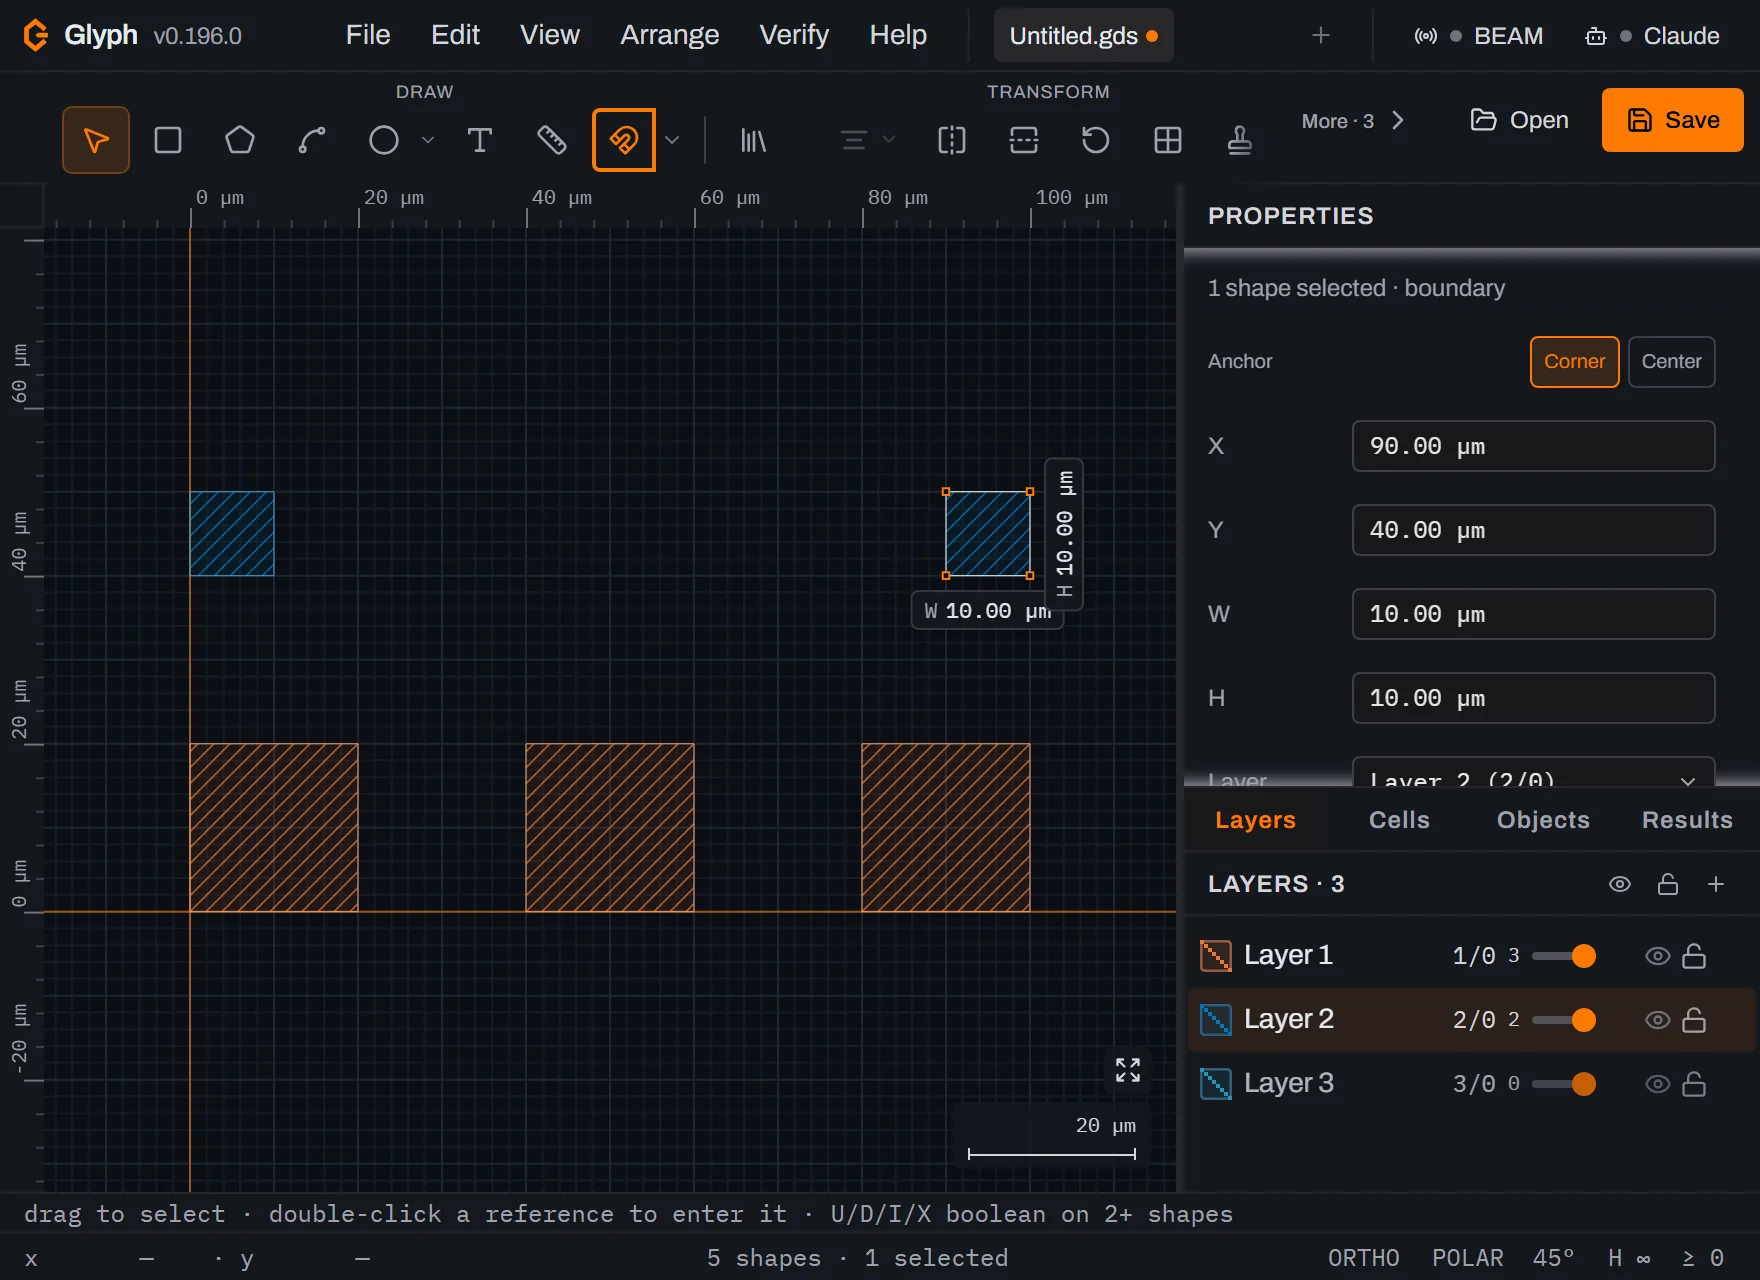Image resolution: width=1760 pixels, height=1280 pixels.
Task: Click the Claude assistant button
Action: click(1652, 36)
